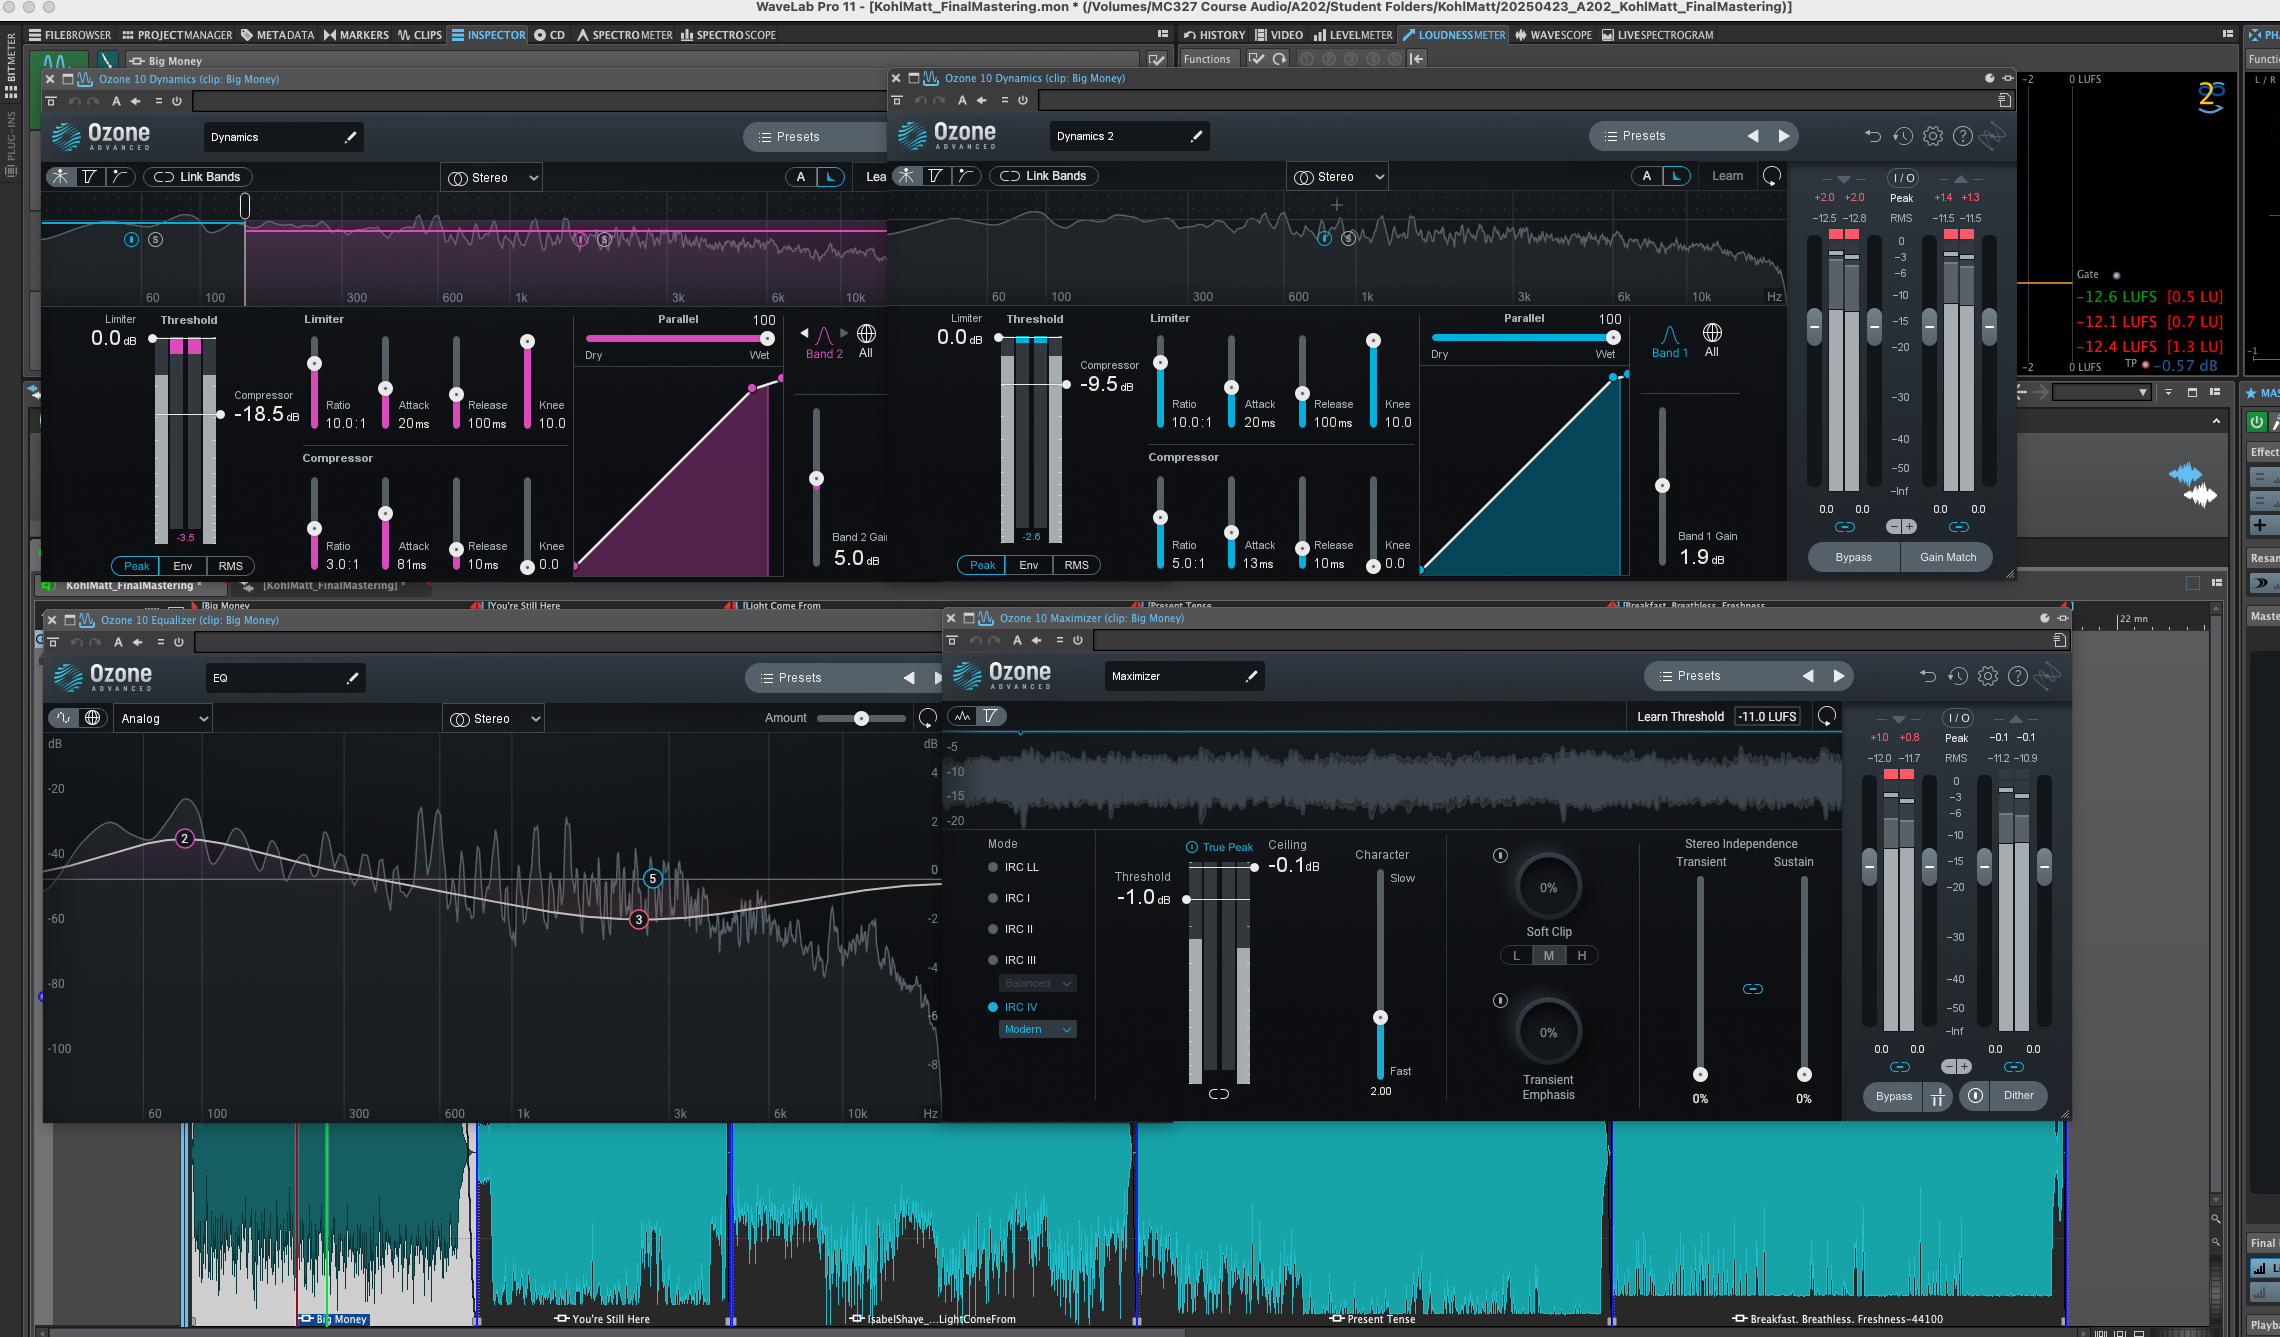2280x1337 pixels.
Task: Open Stereo dropdown in Dynamics 2 window
Action: (1338, 177)
